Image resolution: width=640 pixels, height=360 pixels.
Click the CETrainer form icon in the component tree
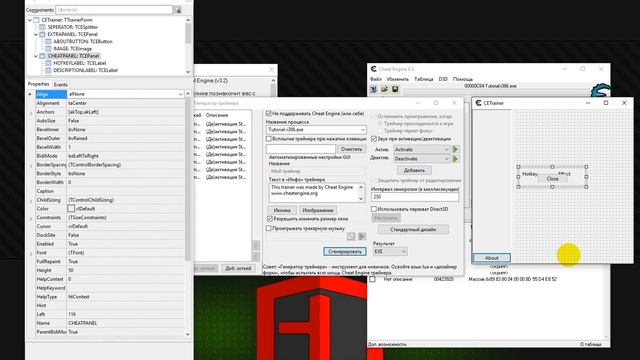[37, 20]
